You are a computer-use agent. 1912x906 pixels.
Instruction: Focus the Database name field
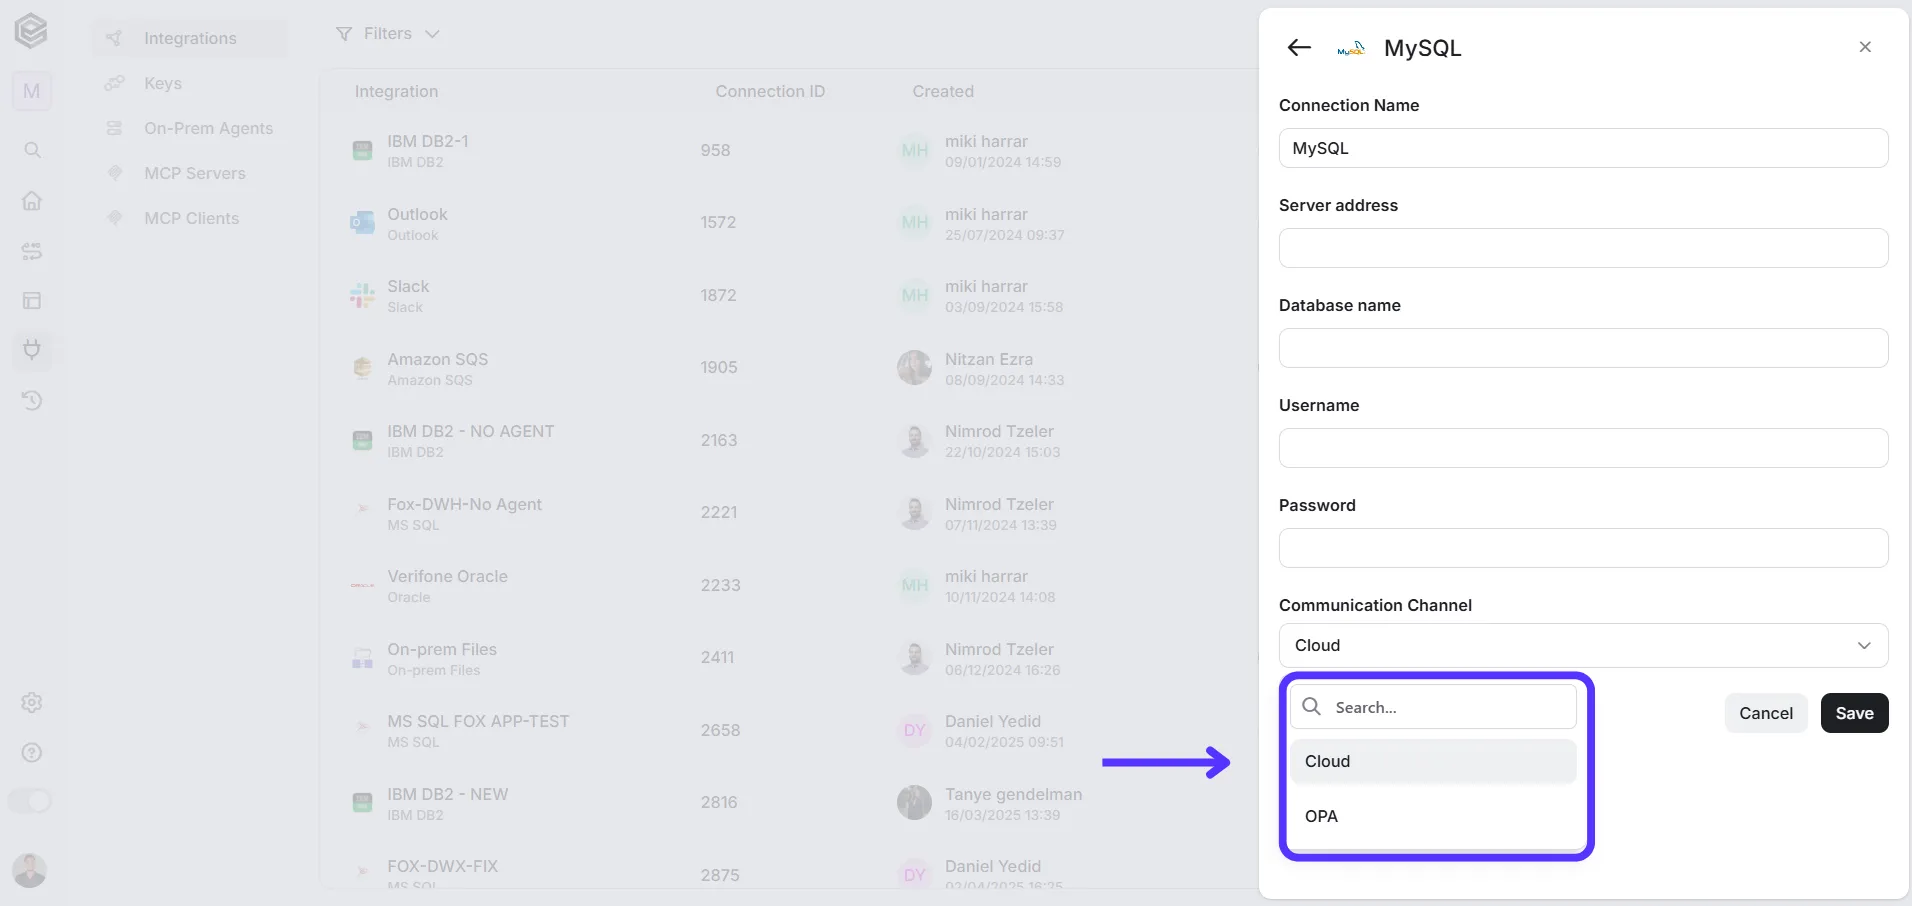1583,348
